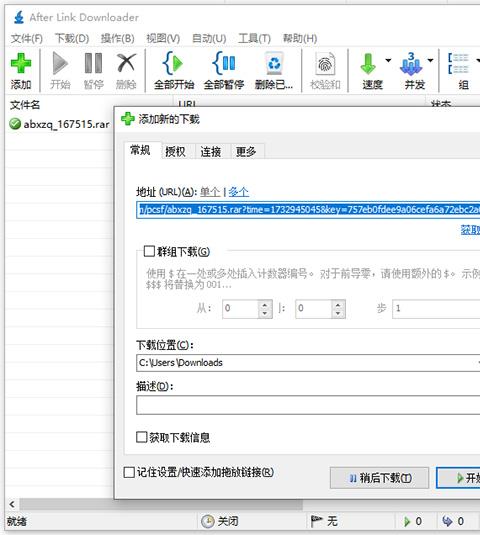Screen dimensions: 480x535
Task: Click the Group (组) toolbar icon
Action: click(x=459, y=64)
